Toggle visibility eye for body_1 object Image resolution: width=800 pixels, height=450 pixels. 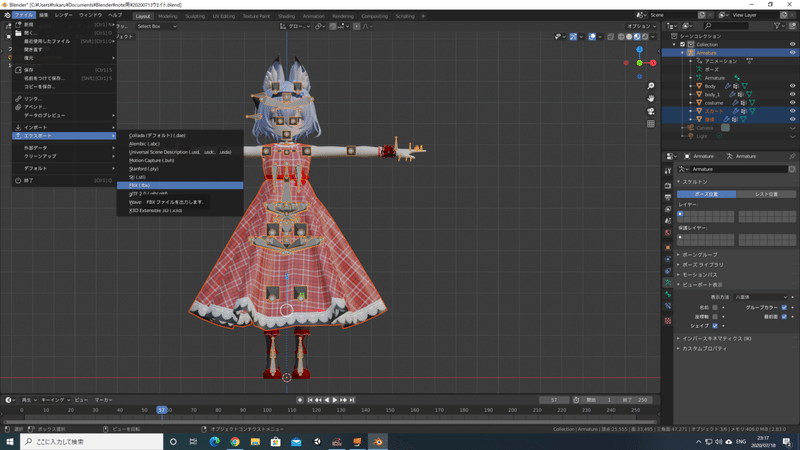point(792,94)
